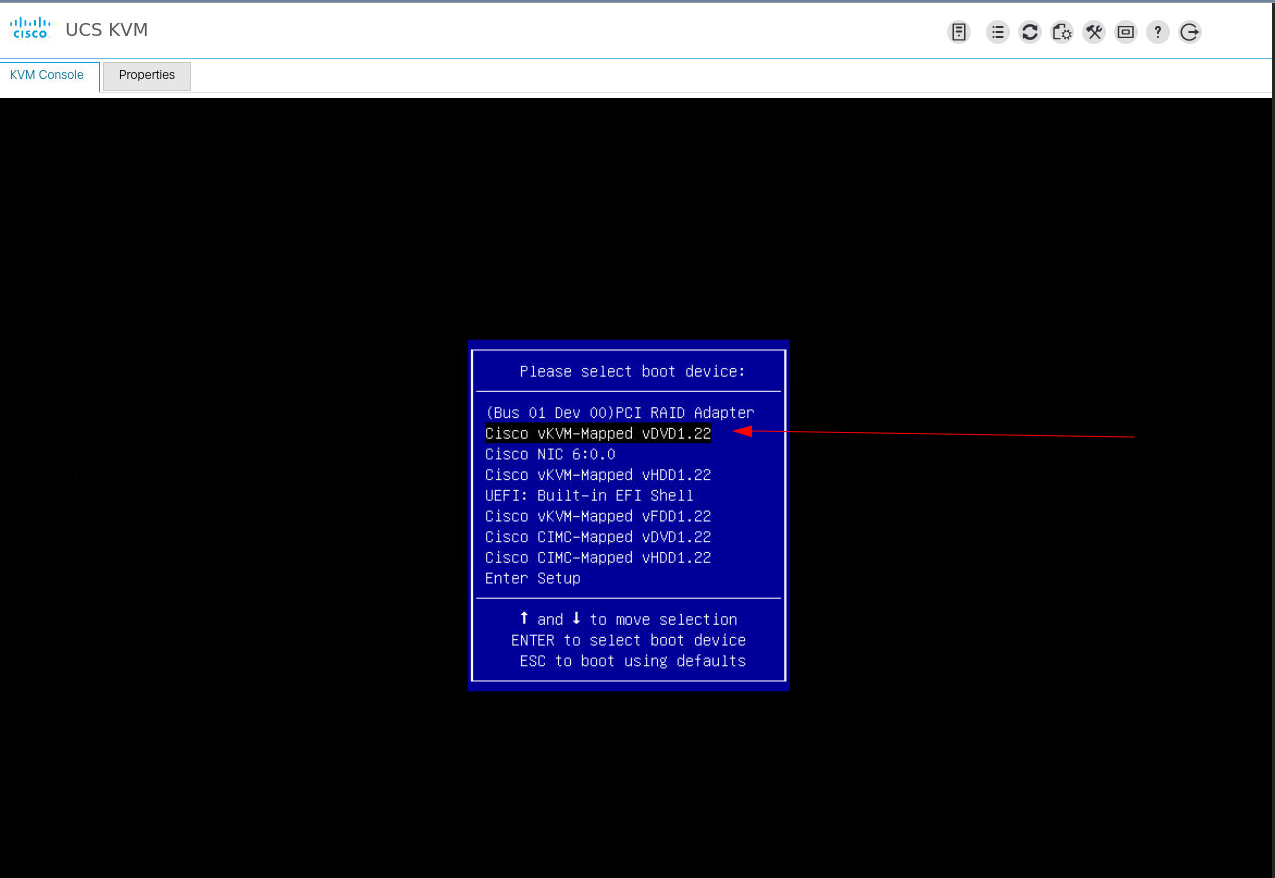Select UEFI: Built-in EFI Shell
The image size is (1275, 878).
[589, 496]
